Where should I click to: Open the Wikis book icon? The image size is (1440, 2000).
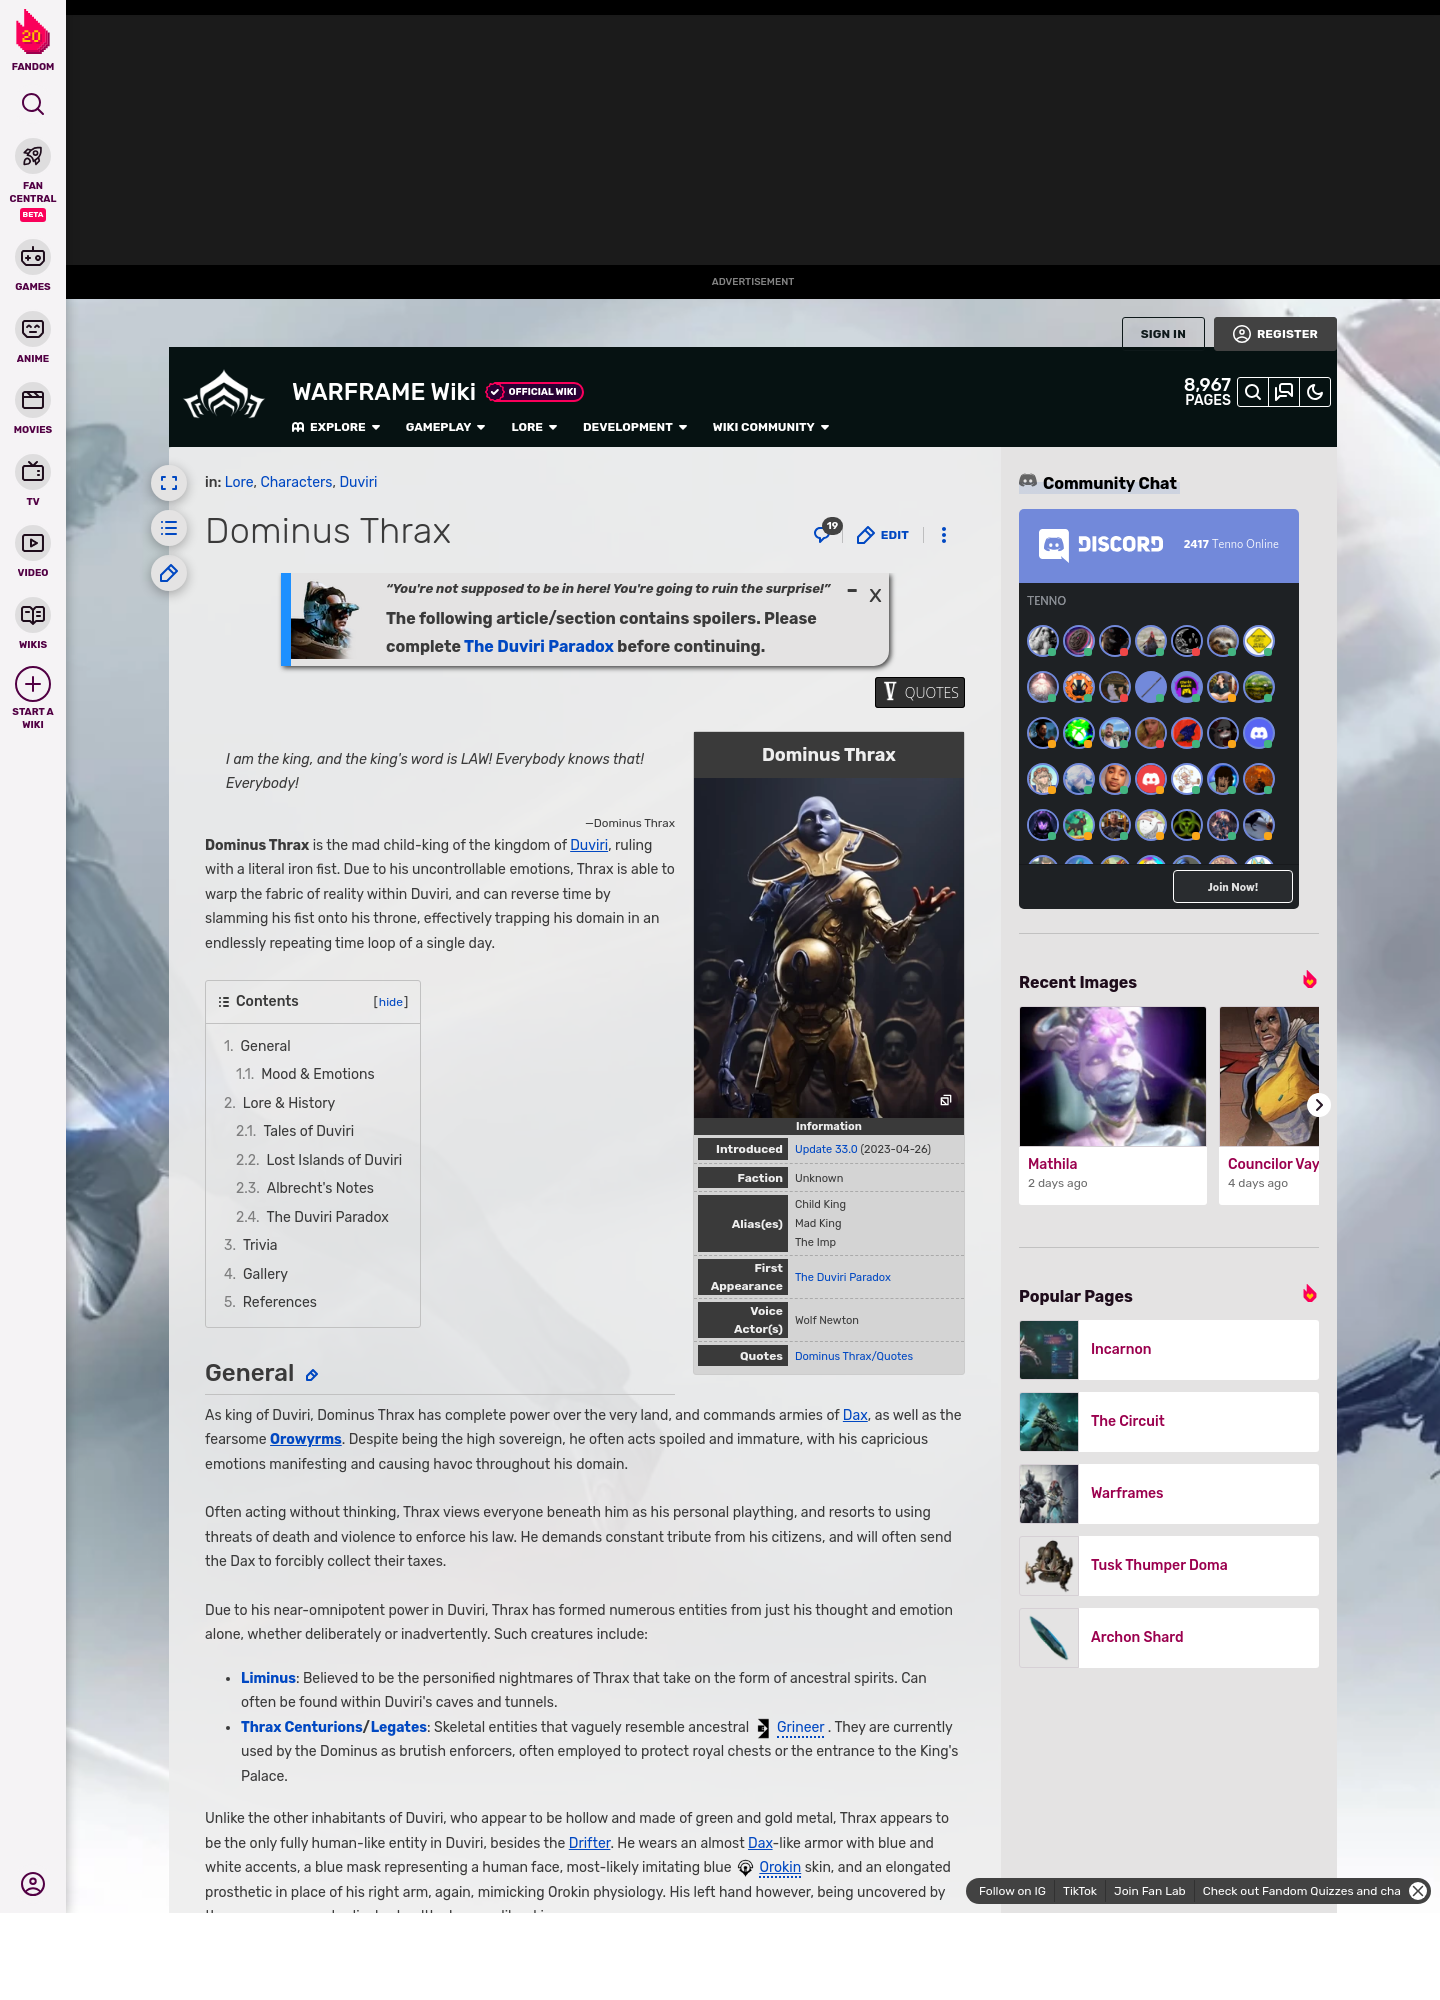pyautogui.click(x=33, y=615)
